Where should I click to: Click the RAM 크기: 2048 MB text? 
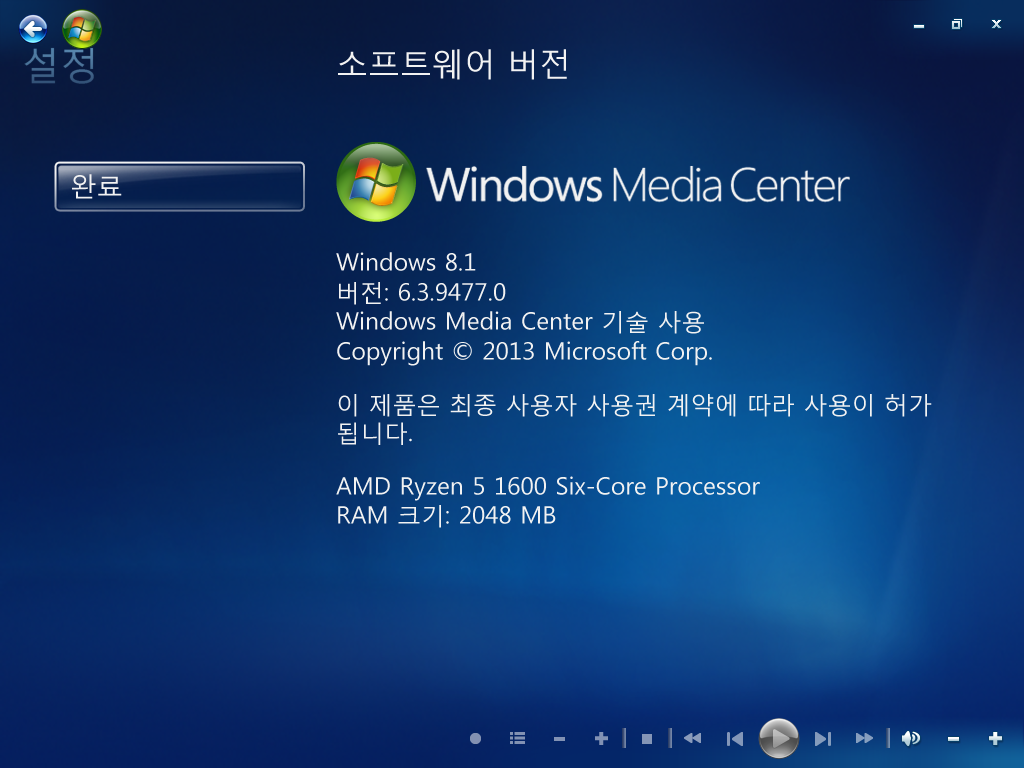pyautogui.click(x=446, y=515)
